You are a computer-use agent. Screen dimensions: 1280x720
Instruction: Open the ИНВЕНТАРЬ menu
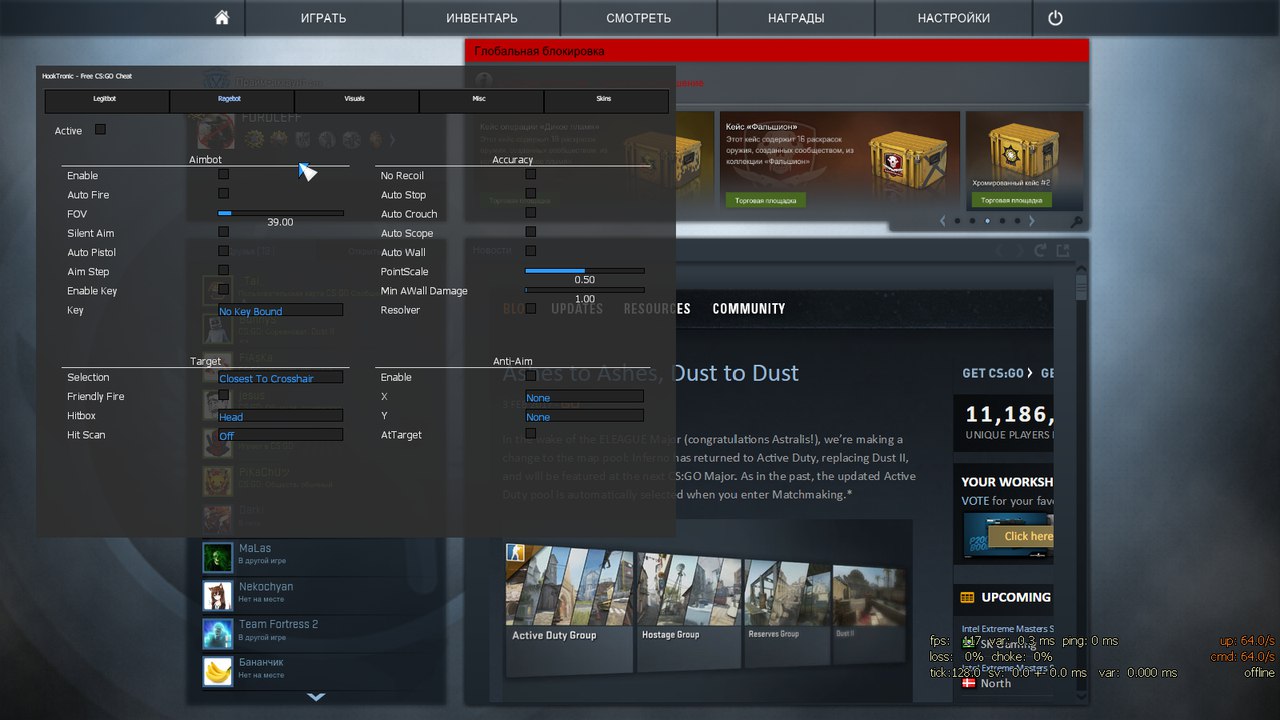point(482,18)
